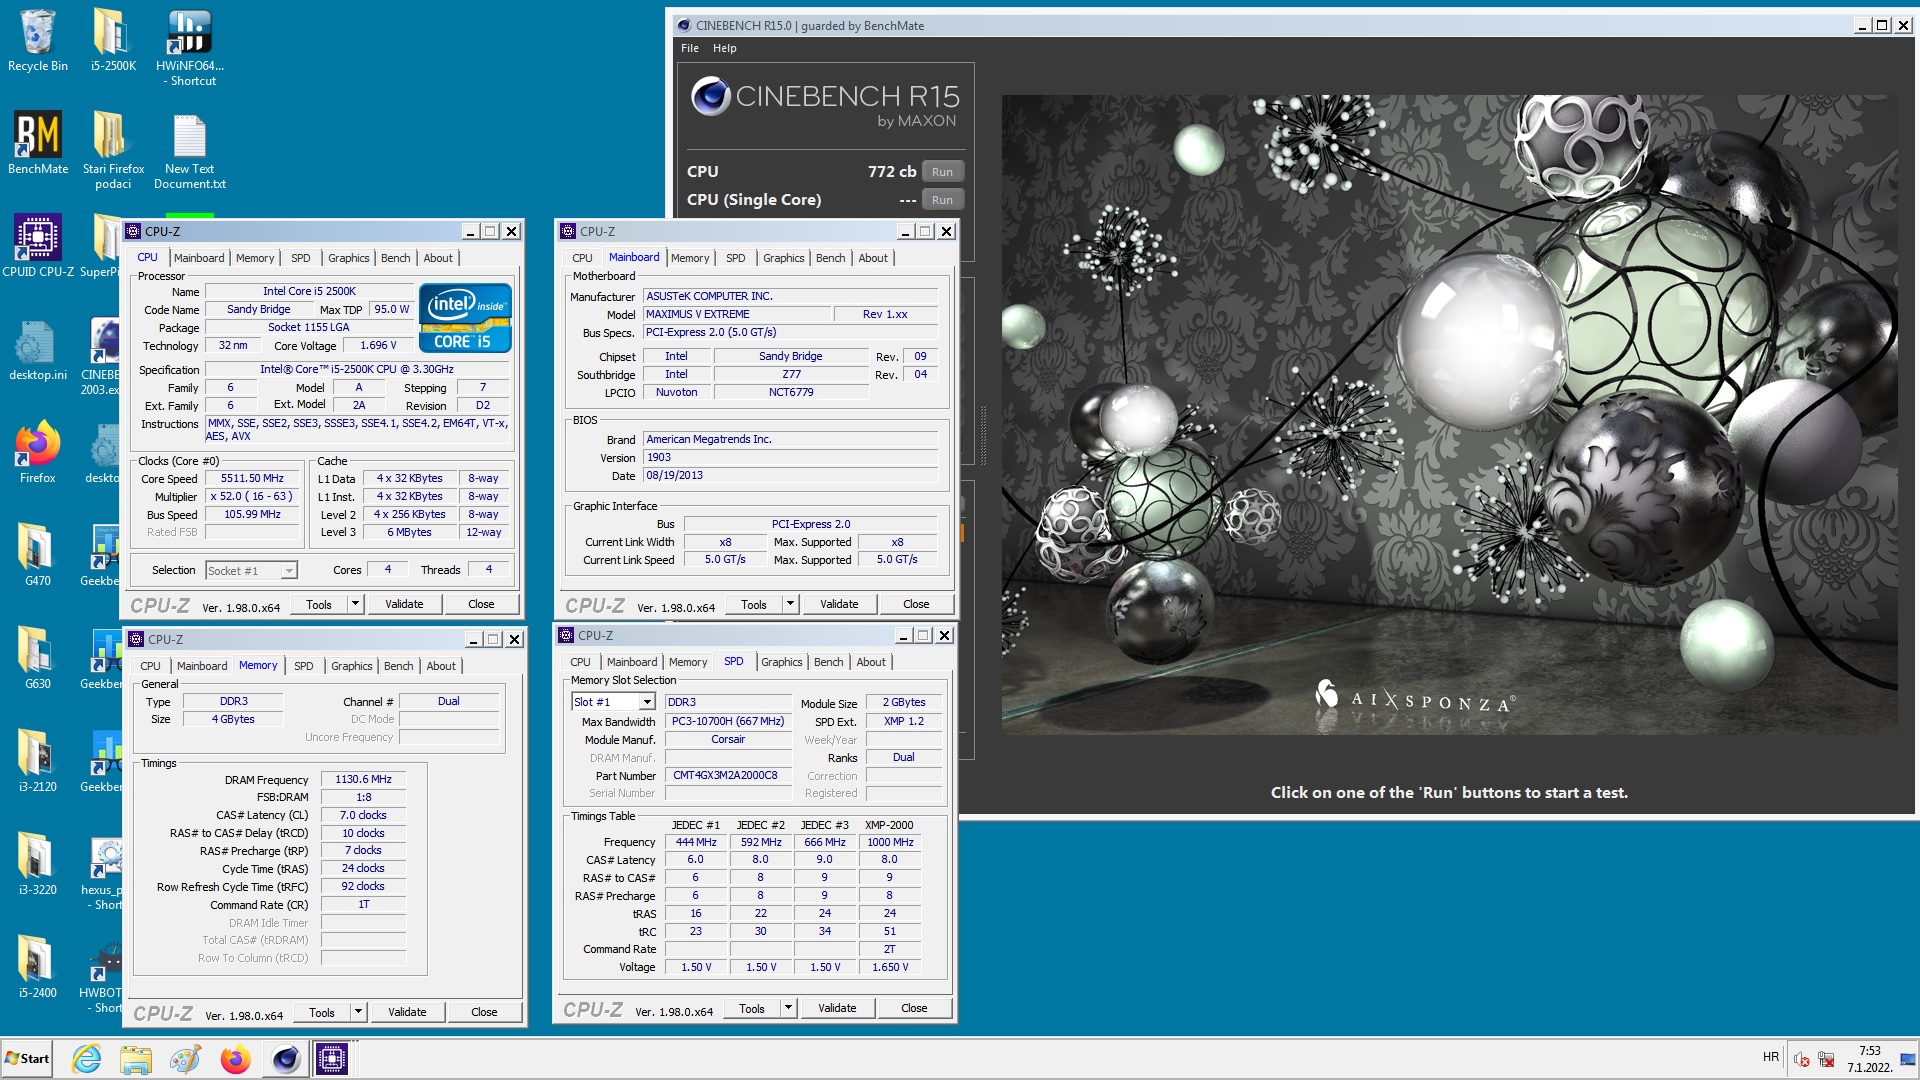The width and height of the screenshot is (1920, 1080).
Task: Open the Cinebench Help menu
Action: [x=725, y=48]
